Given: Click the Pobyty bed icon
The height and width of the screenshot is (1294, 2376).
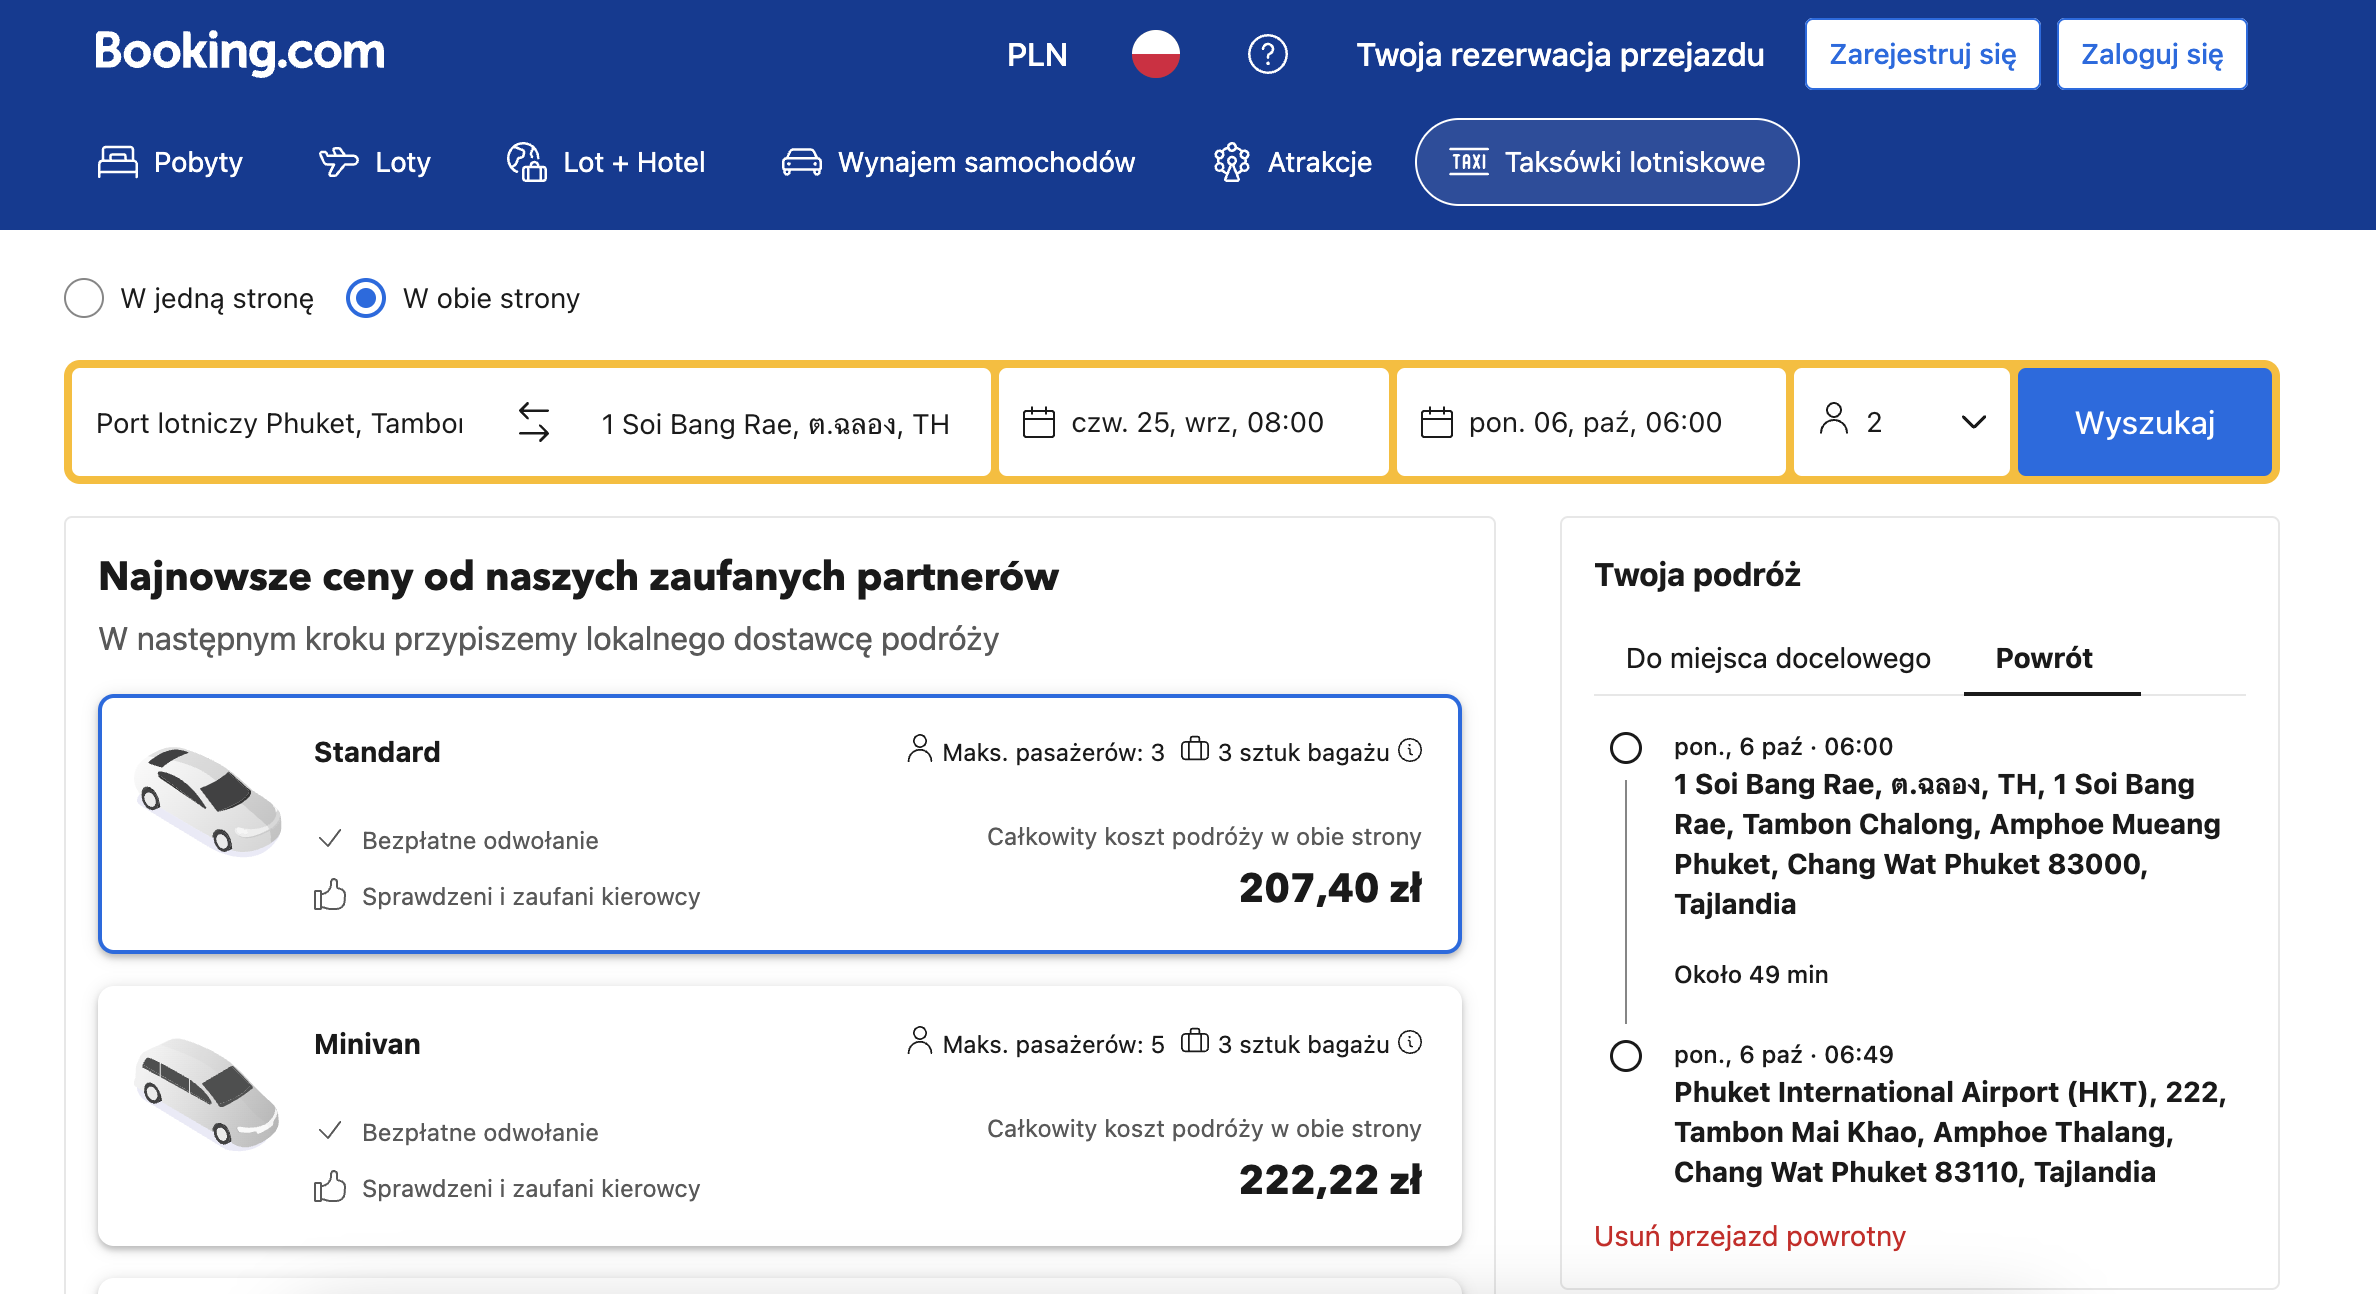Looking at the screenshot, I should 118,161.
